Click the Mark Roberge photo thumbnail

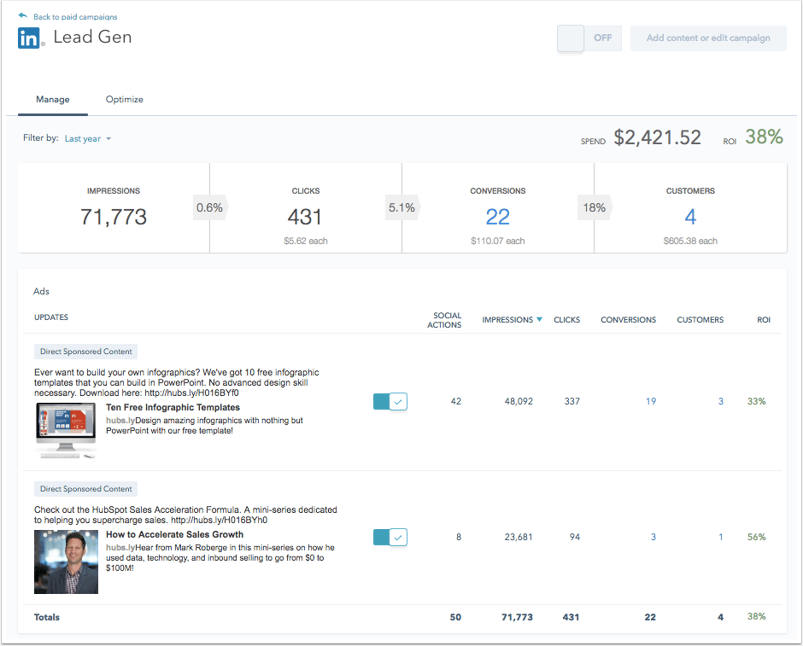(x=66, y=562)
